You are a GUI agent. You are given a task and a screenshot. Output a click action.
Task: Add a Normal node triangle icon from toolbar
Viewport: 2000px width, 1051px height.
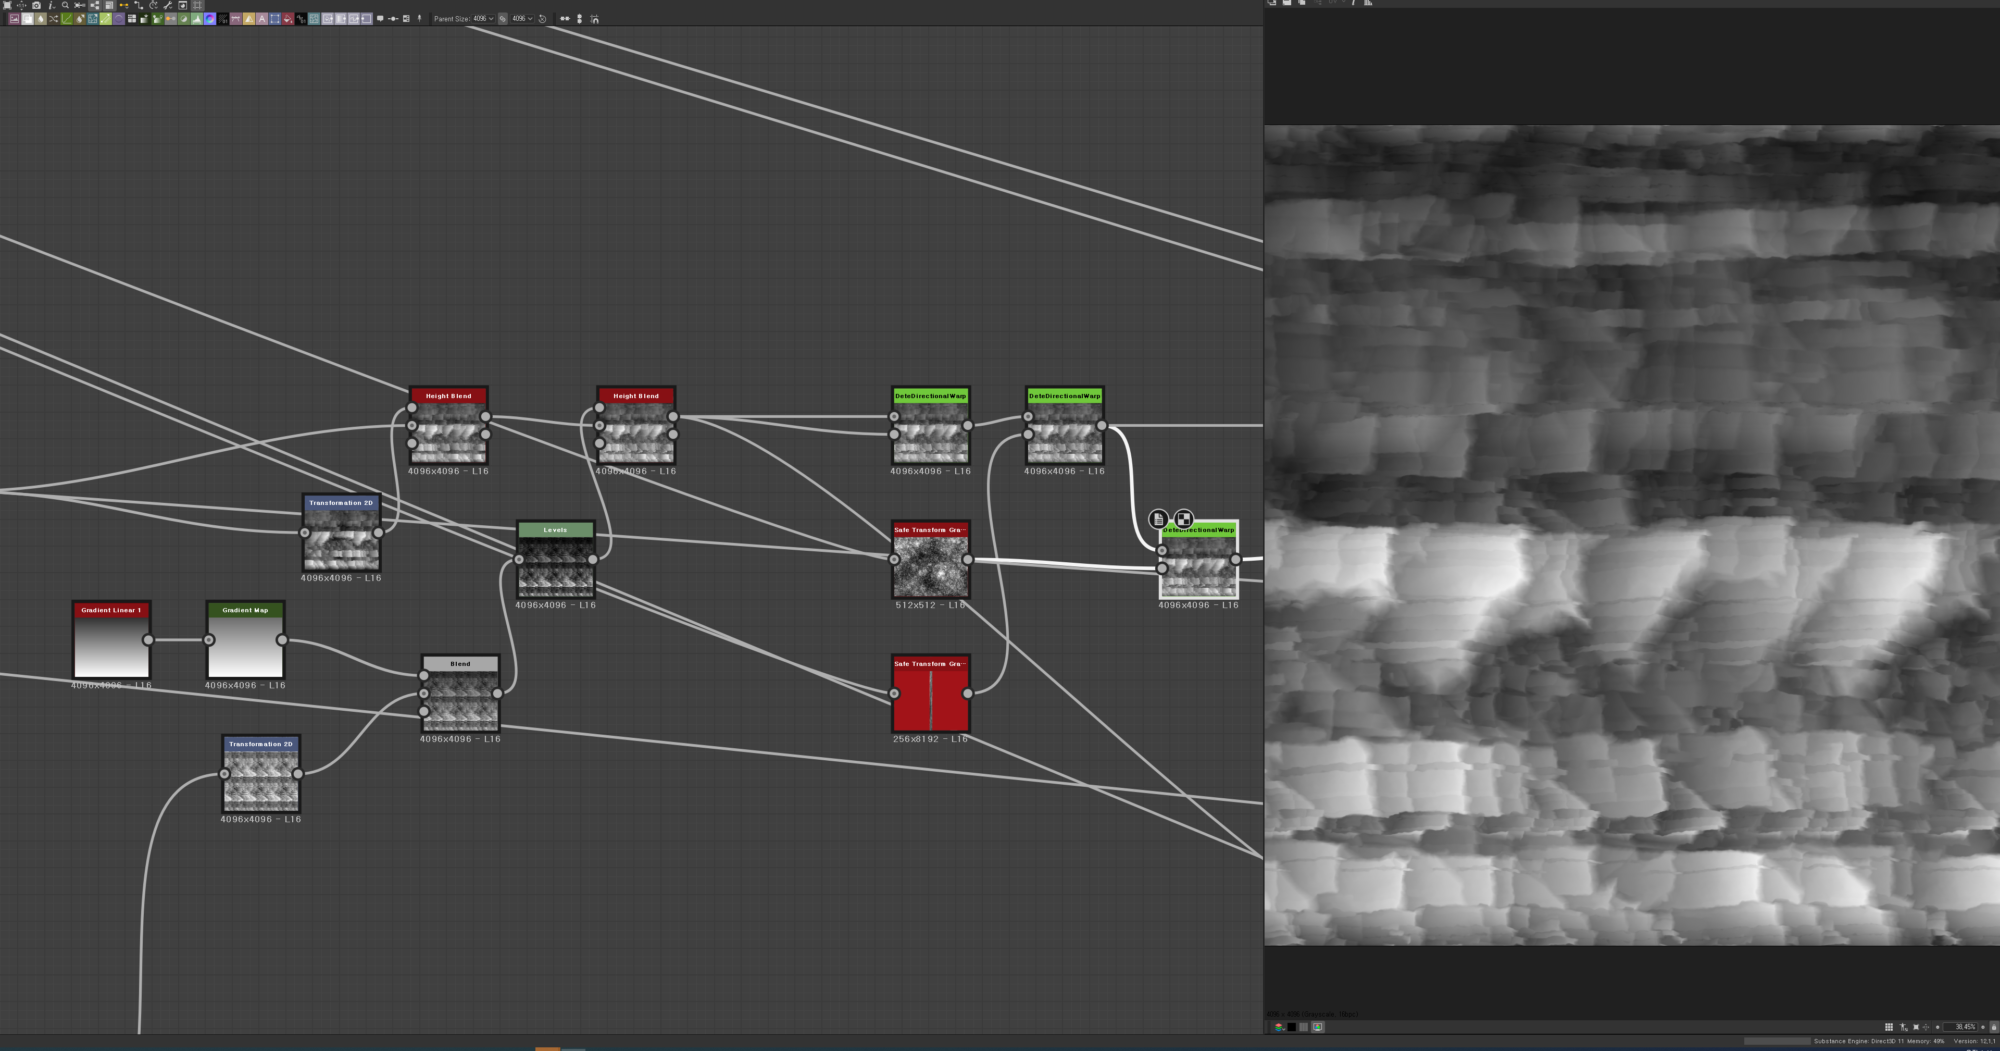[x=249, y=19]
